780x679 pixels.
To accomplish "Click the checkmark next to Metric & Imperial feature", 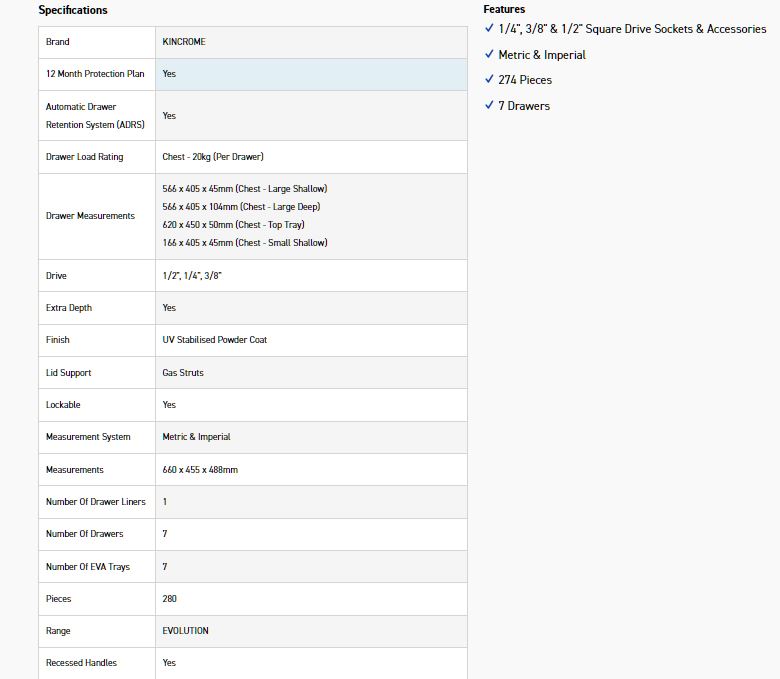I will click(x=489, y=55).
